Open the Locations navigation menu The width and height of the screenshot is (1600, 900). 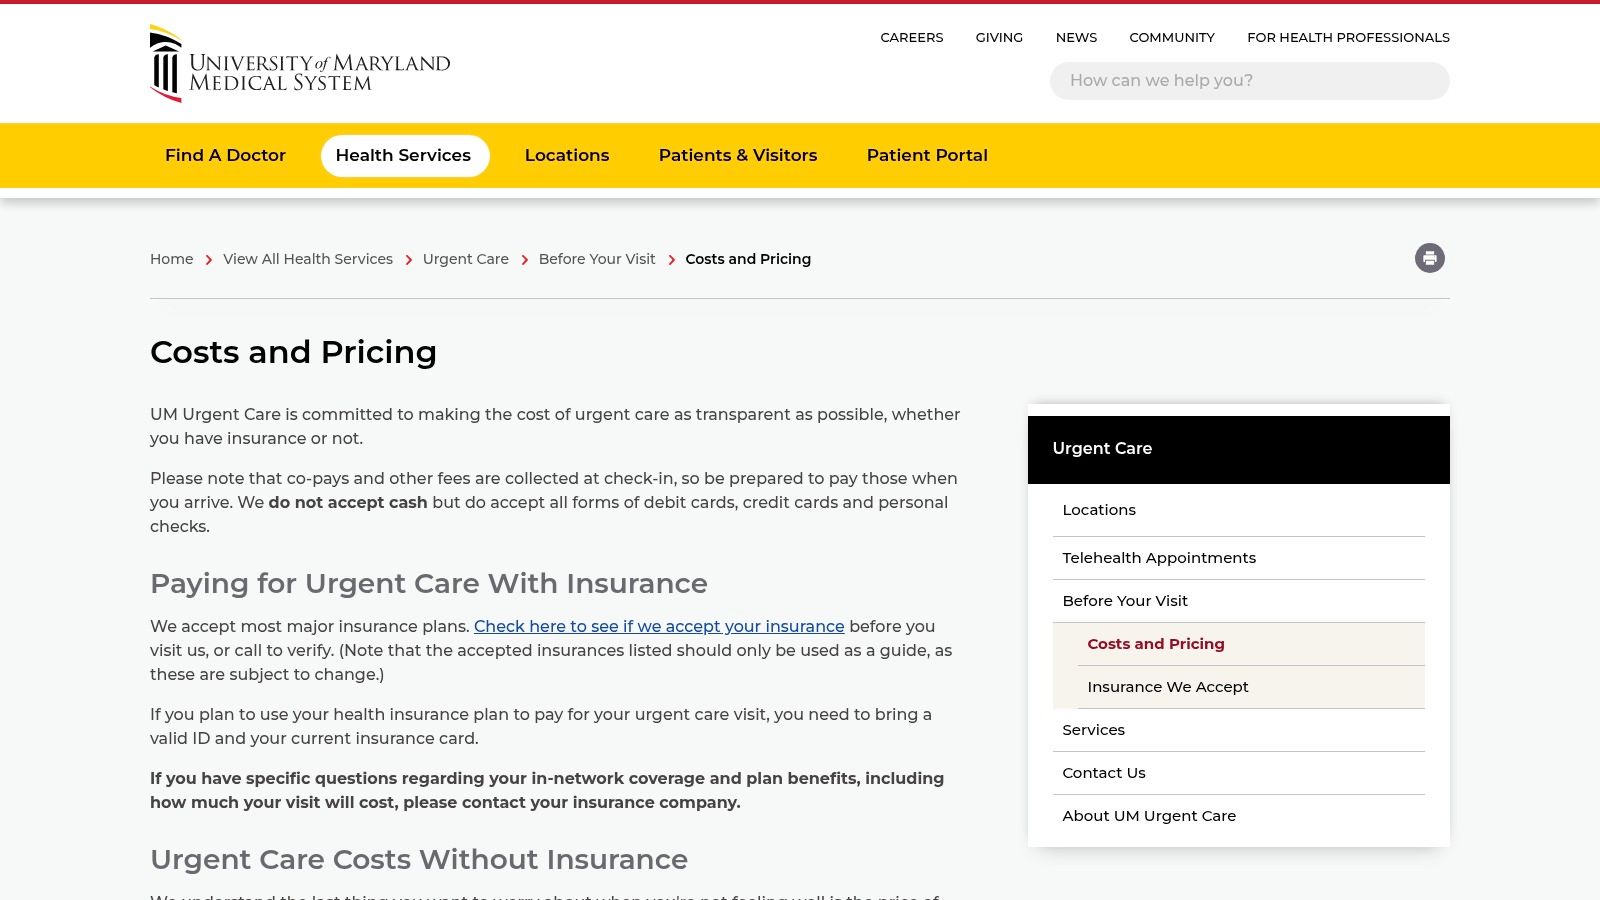pyautogui.click(x=567, y=155)
